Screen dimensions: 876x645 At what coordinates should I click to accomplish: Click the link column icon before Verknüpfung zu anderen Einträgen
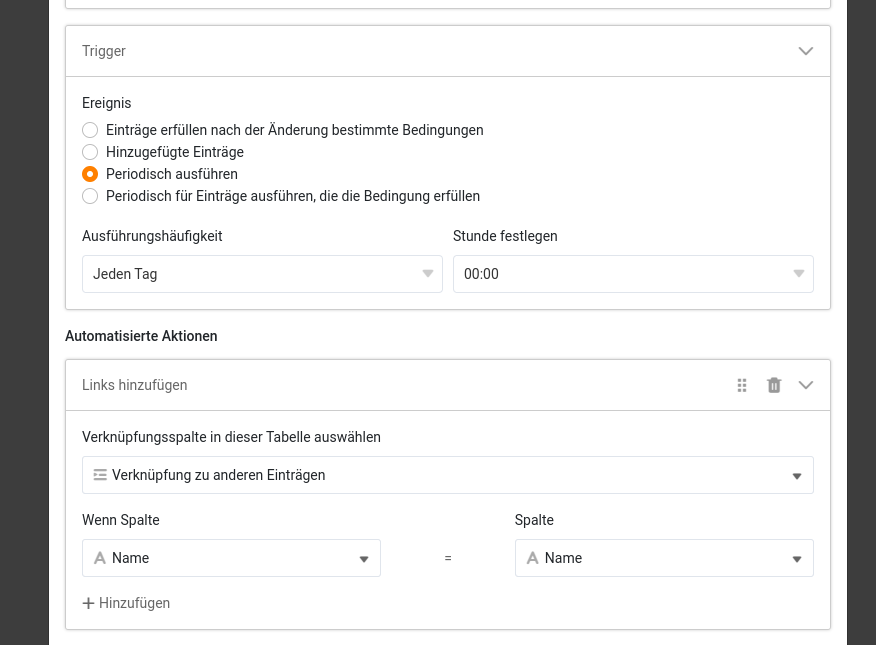100,475
